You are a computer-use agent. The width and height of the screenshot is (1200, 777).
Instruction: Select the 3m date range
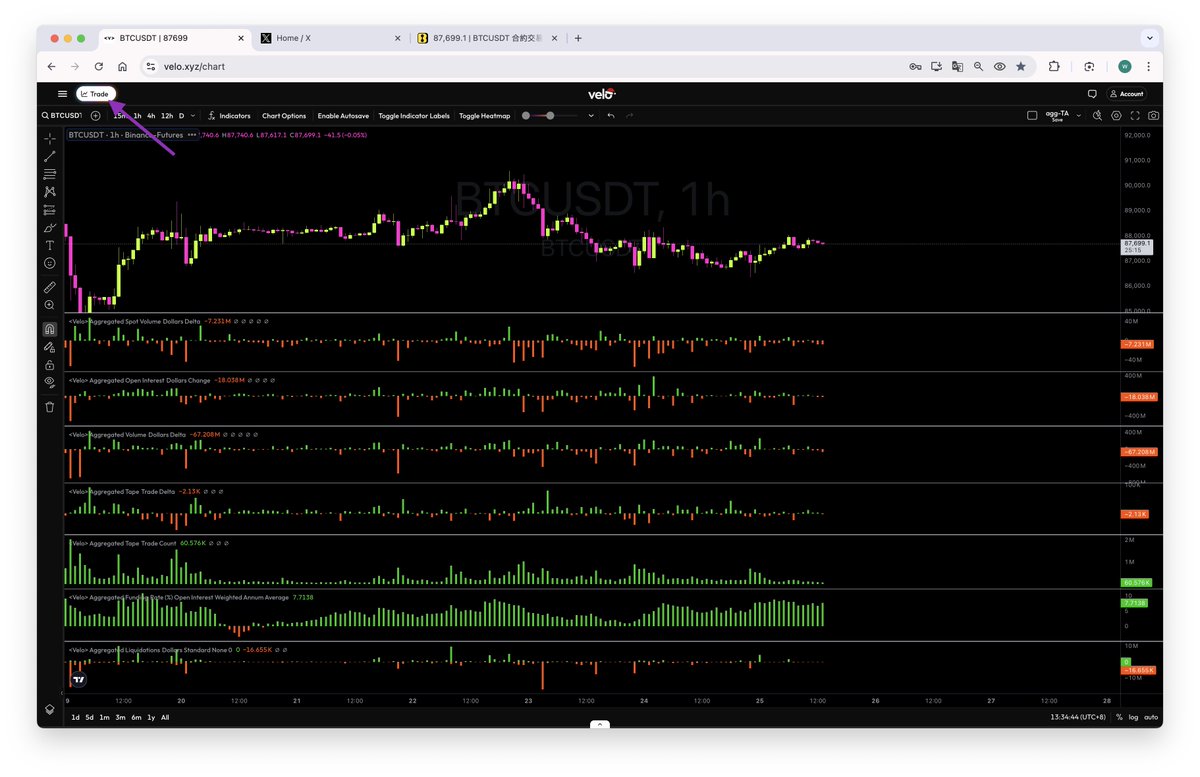tap(120, 717)
